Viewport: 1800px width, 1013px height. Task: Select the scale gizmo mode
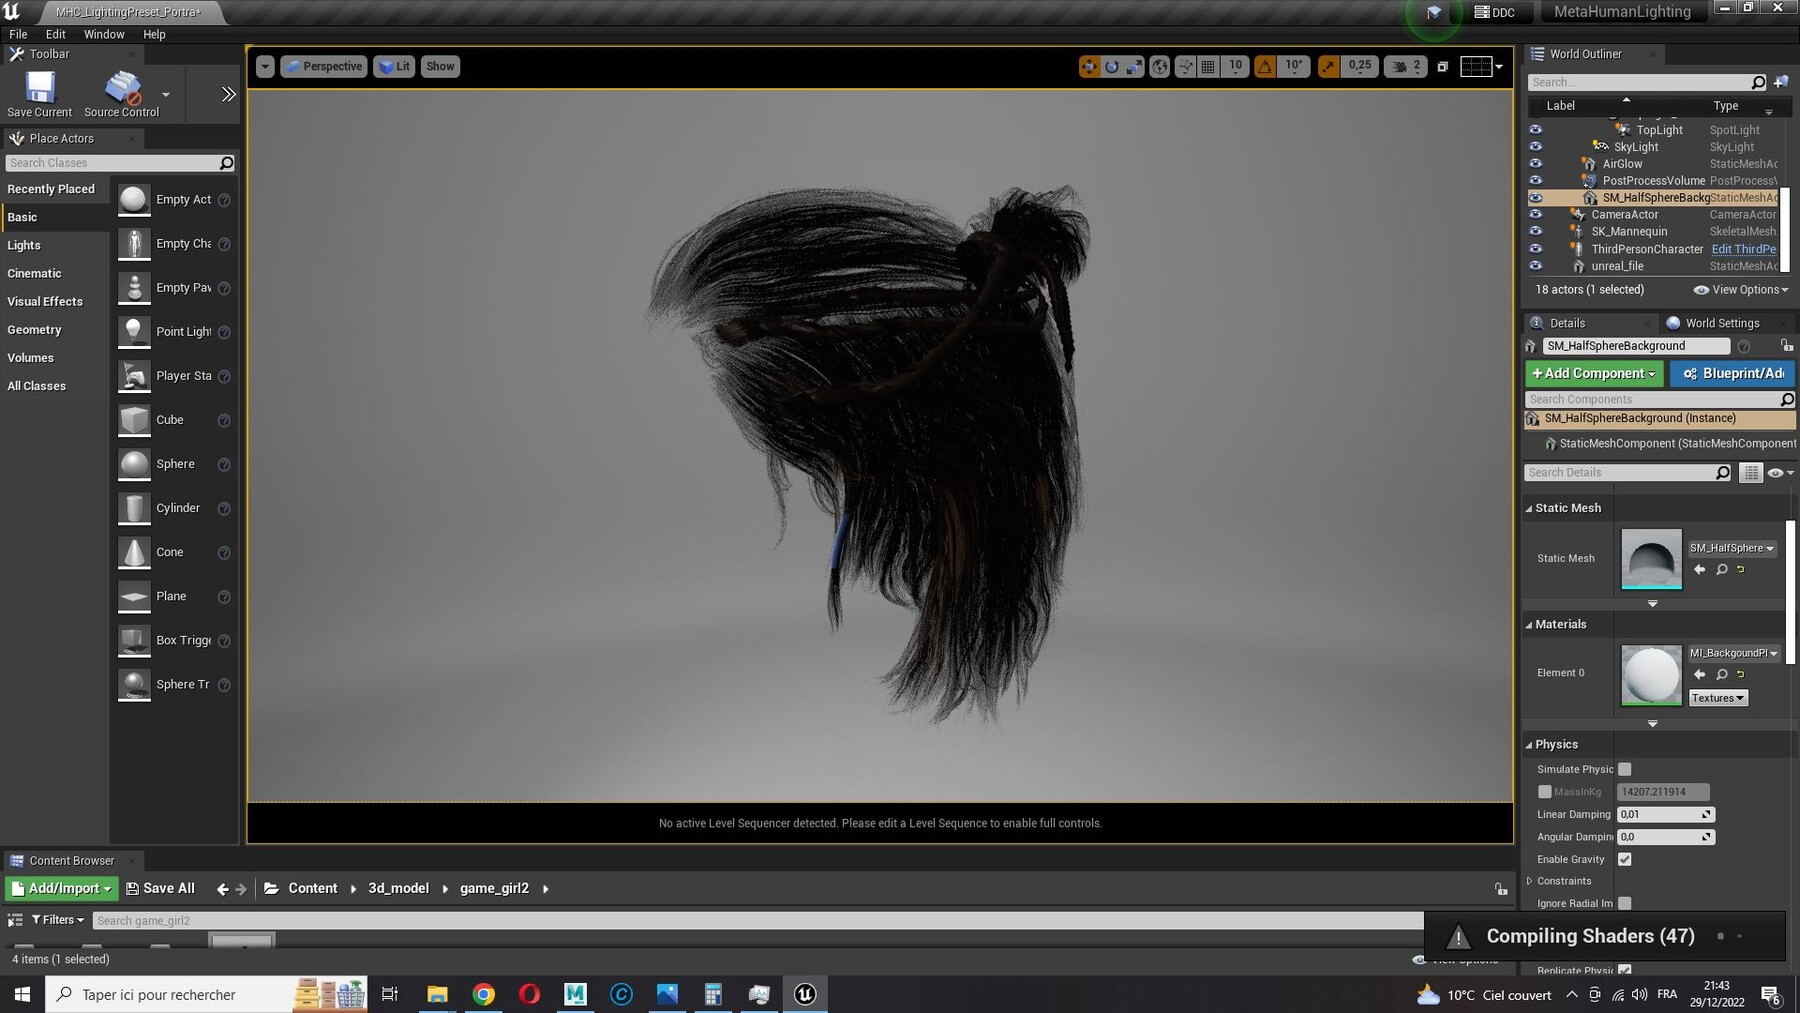click(x=1135, y=66)
